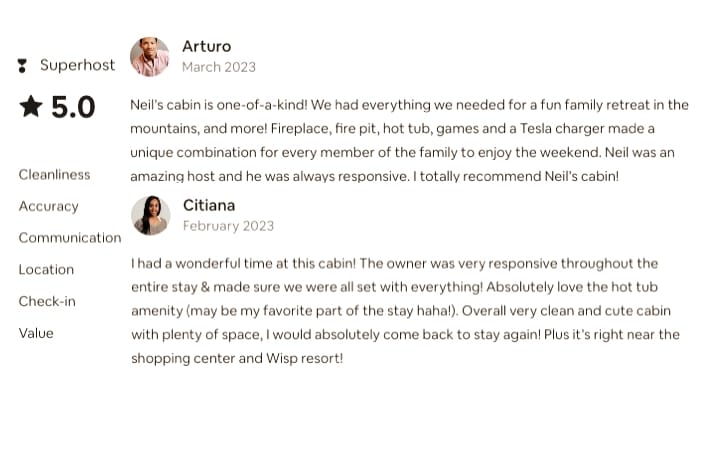The height and width of the screenshot is (472, 709).
Task: Click Arturo's review text about Neil's cabin
Action: tap(409, 140)
